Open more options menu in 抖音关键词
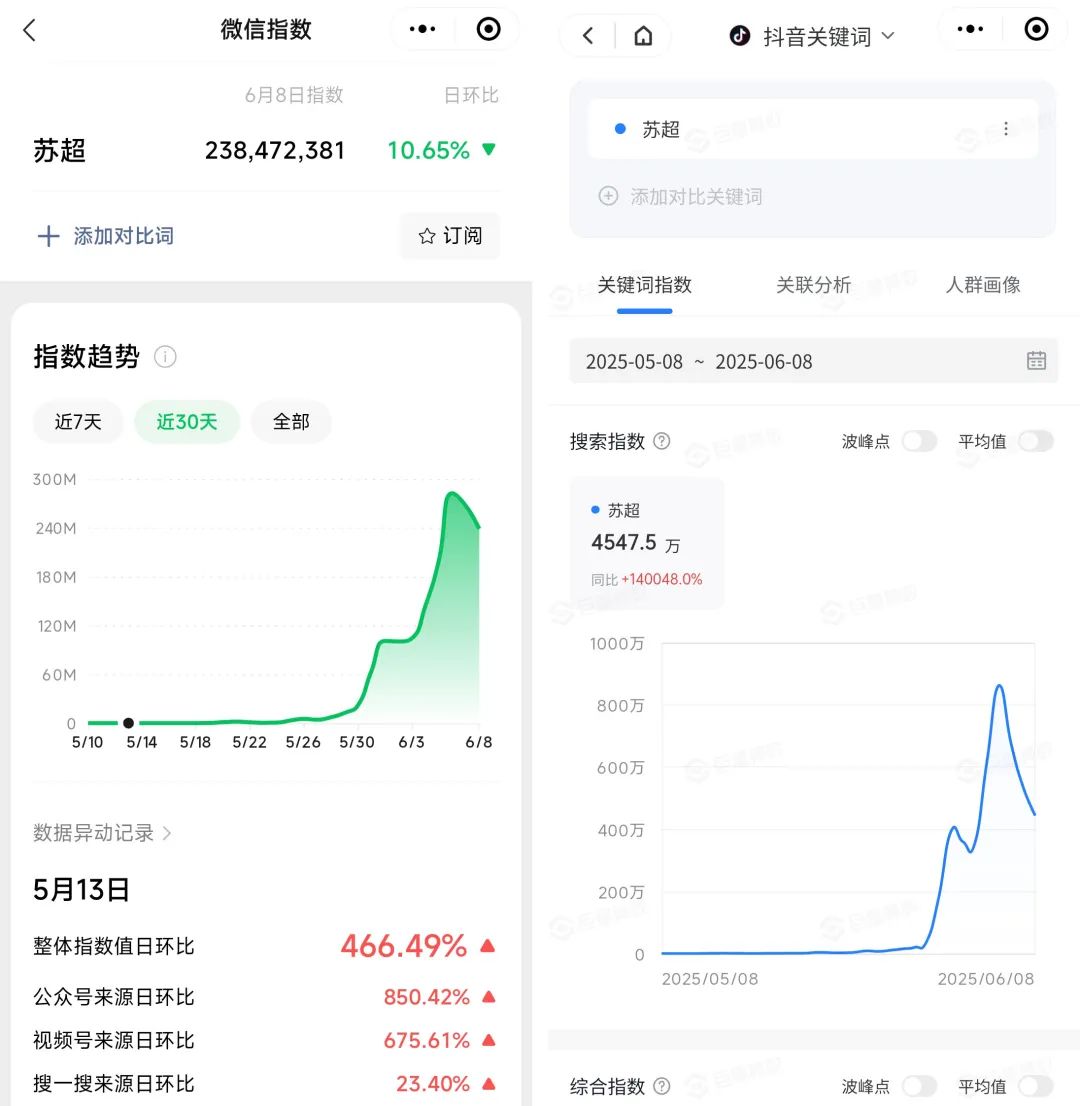The width and height of the screenshot is (1080, 1106). click(x=970, y=29)
